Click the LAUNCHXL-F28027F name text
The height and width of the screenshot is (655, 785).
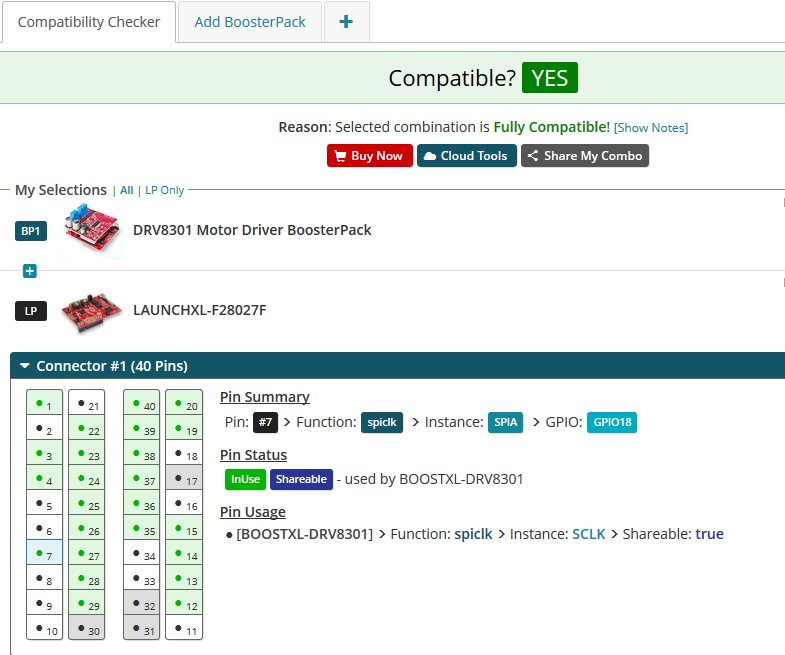200,310
